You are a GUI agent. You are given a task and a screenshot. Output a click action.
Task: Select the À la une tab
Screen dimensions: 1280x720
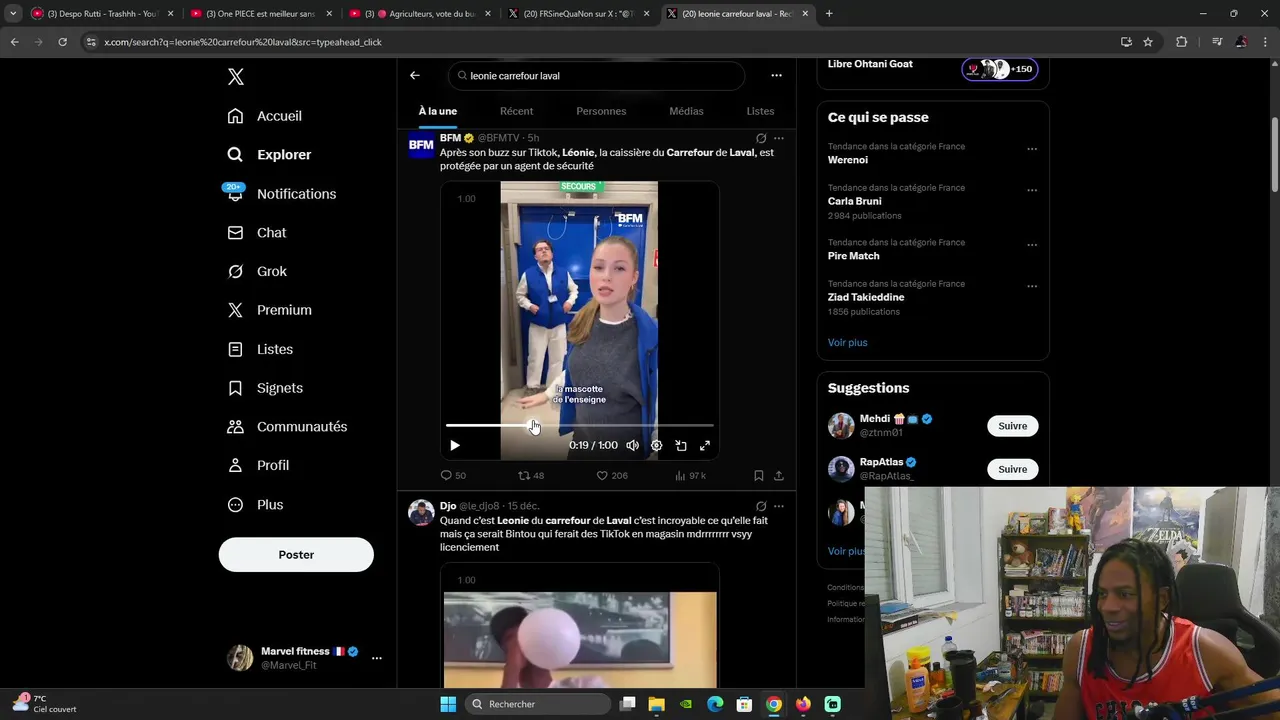click(438, 111)
